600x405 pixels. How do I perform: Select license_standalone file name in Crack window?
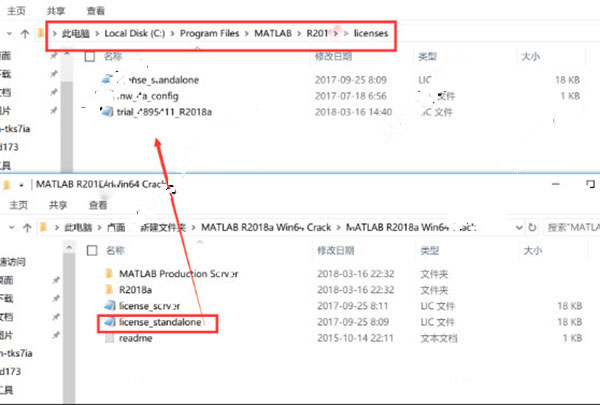160,322
